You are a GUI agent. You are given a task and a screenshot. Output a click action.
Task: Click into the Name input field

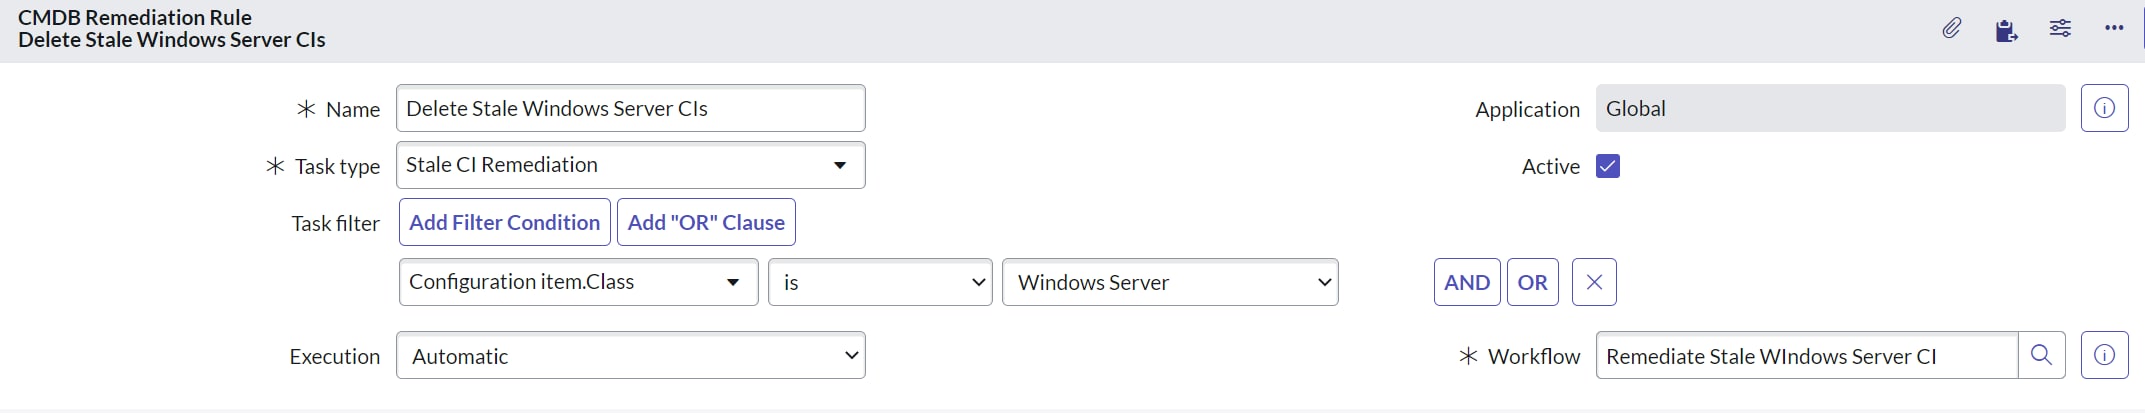coord(631,108)
